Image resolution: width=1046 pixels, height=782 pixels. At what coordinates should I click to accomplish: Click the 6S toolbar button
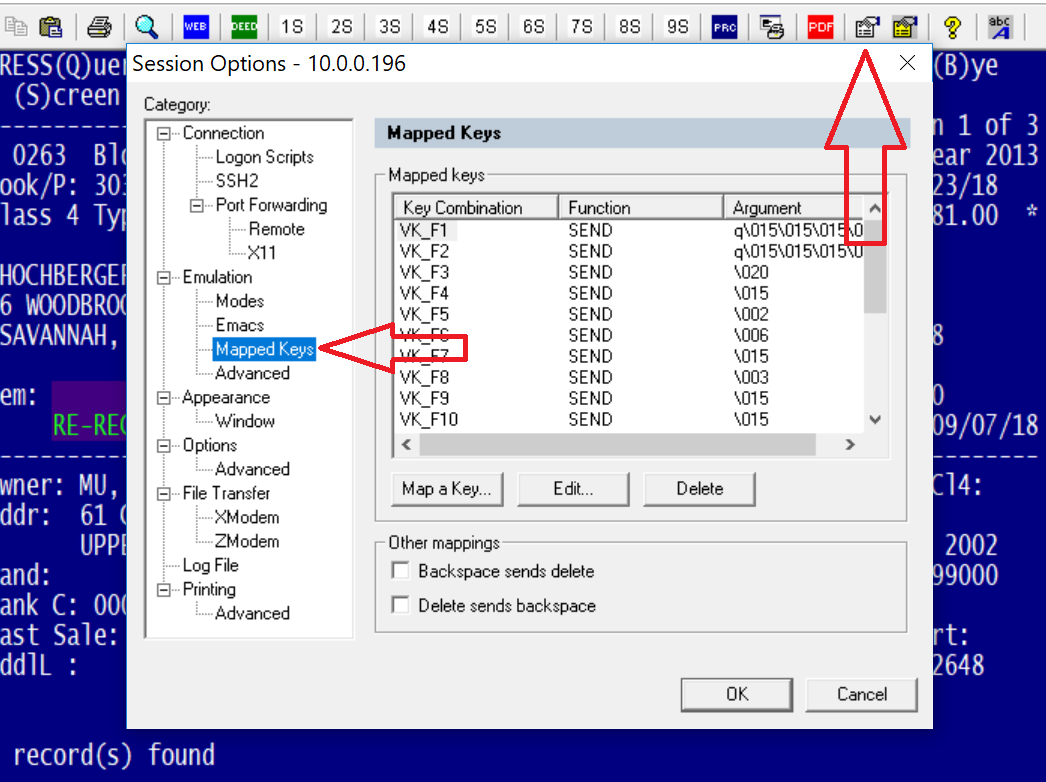tap(533, 27)
